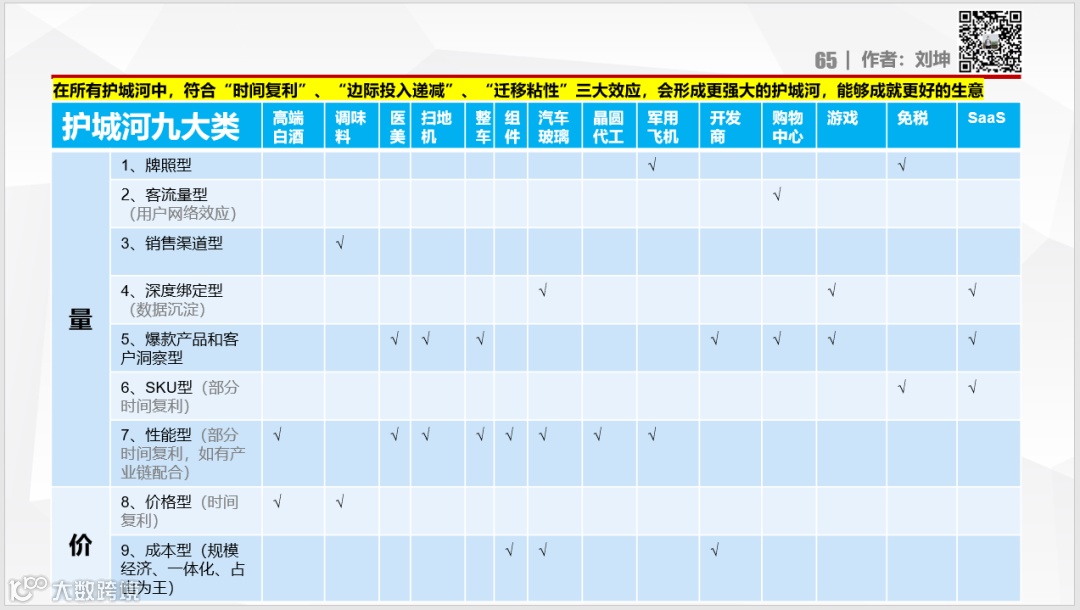The image size is (1080, 610).
Task: Click the checkmark for 深度绑定型 under 游戏
Action: coord(832,291)
